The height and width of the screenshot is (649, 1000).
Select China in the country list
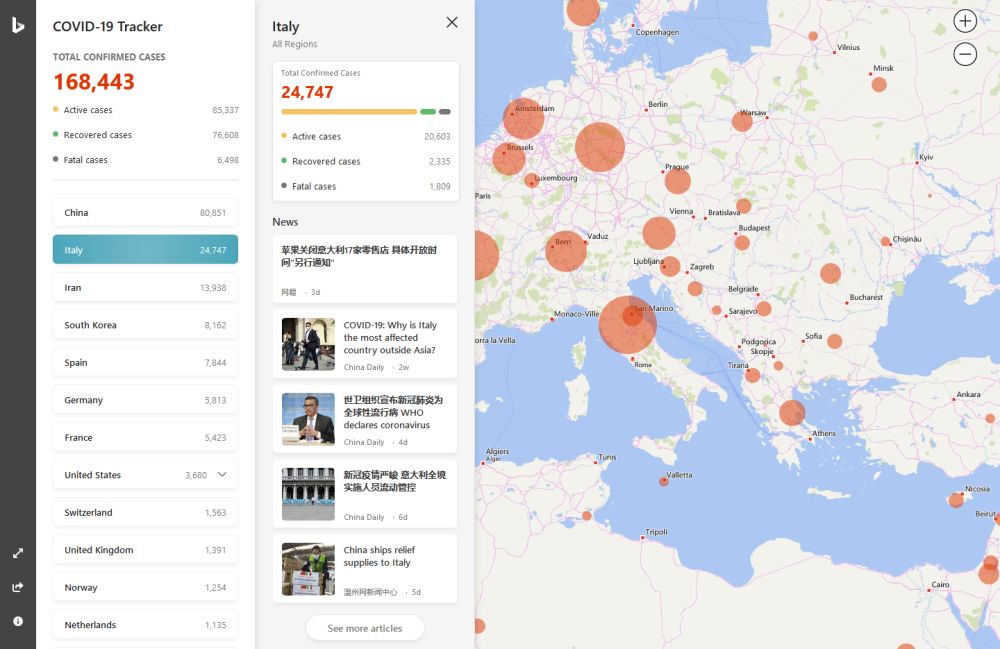click(145, 213)
